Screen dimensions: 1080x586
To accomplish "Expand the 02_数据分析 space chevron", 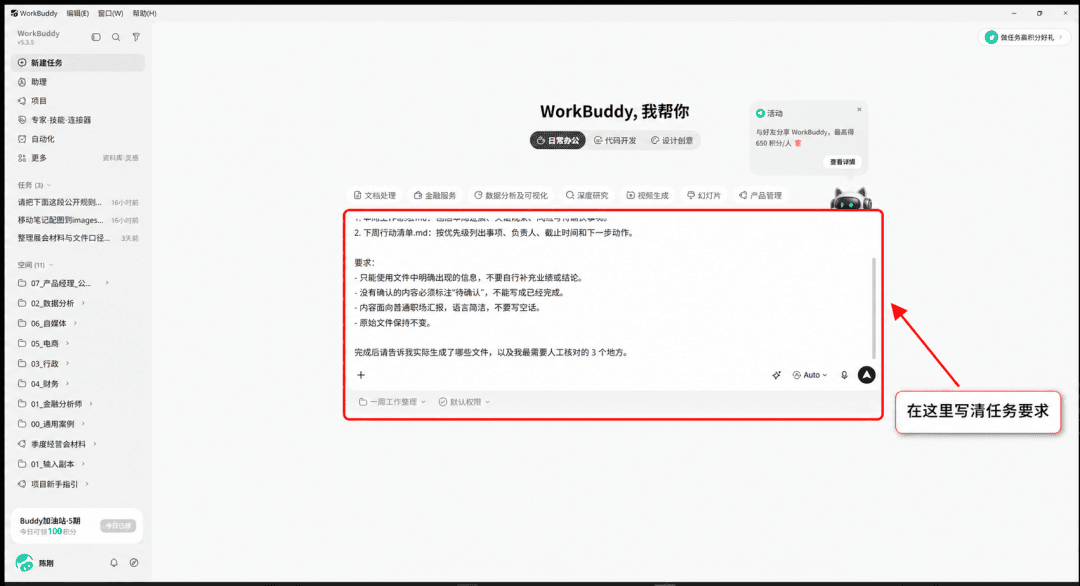I will 83,303.
